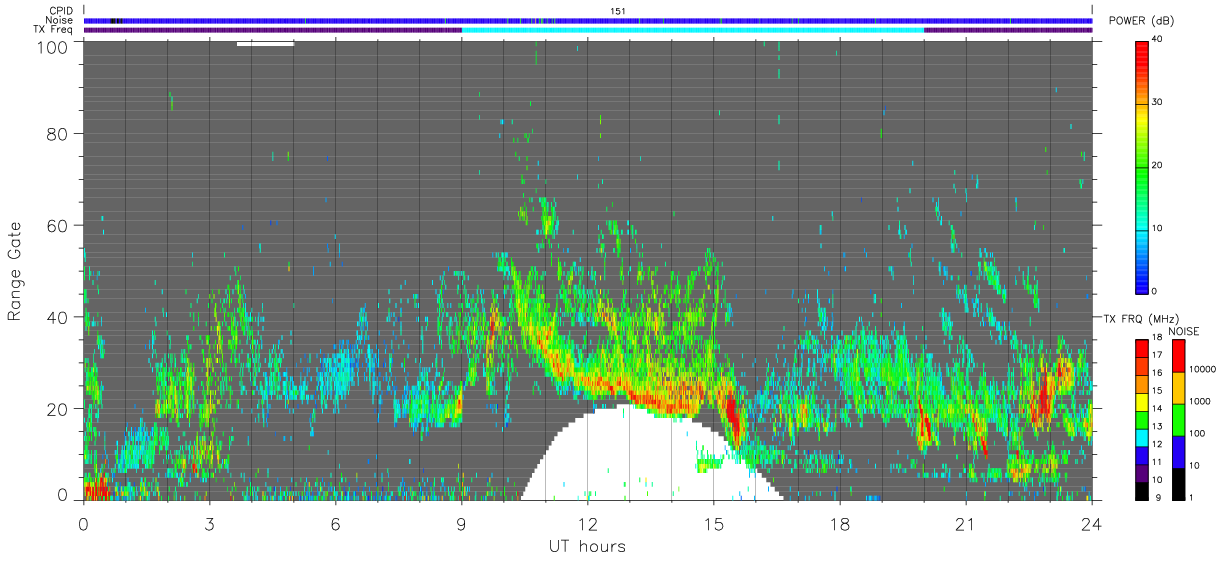Click the CPID label at top left
This screenshot has width=1228, height=567.
point(60,11)
